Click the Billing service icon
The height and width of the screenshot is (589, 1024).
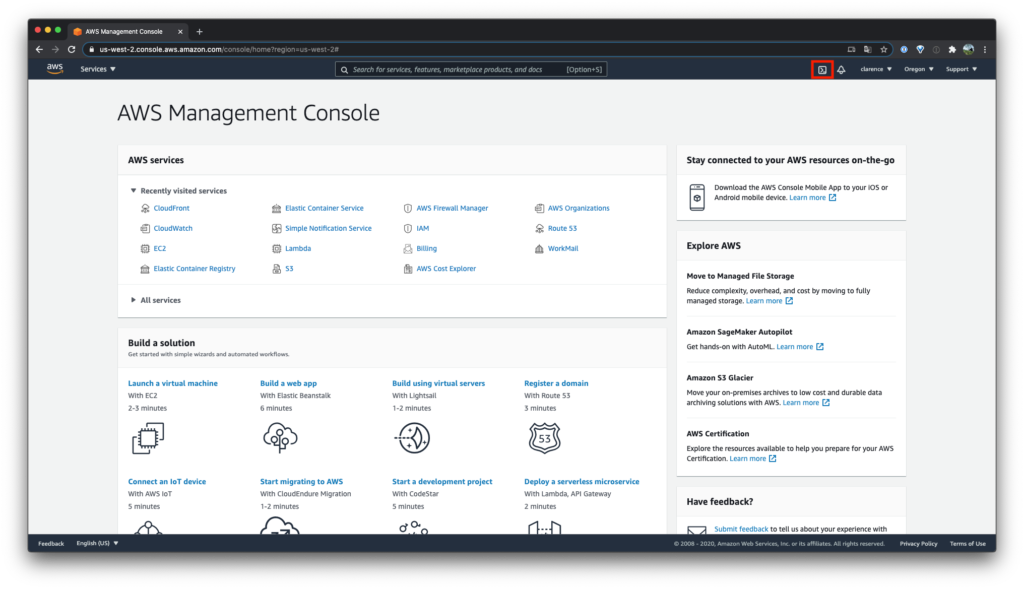tap(408, 248)
